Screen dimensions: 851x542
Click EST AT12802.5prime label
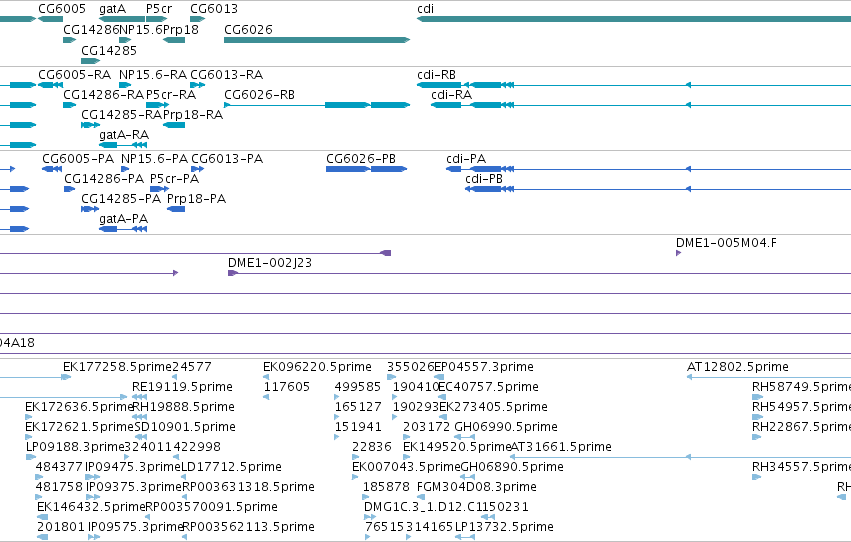[x=738, y=367]
